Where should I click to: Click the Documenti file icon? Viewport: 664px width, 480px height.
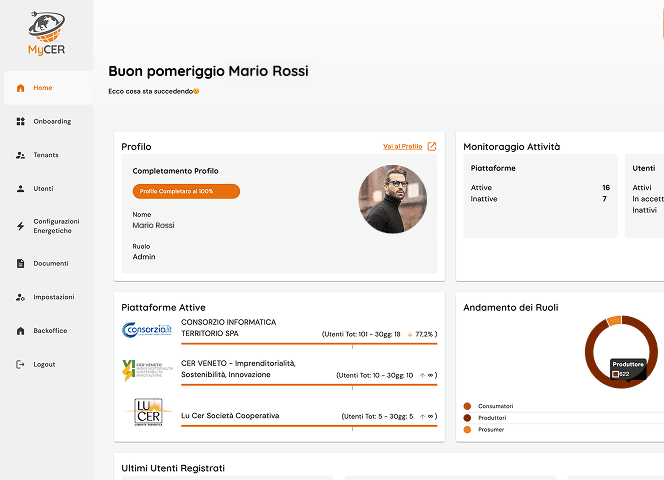coord(21,264)
